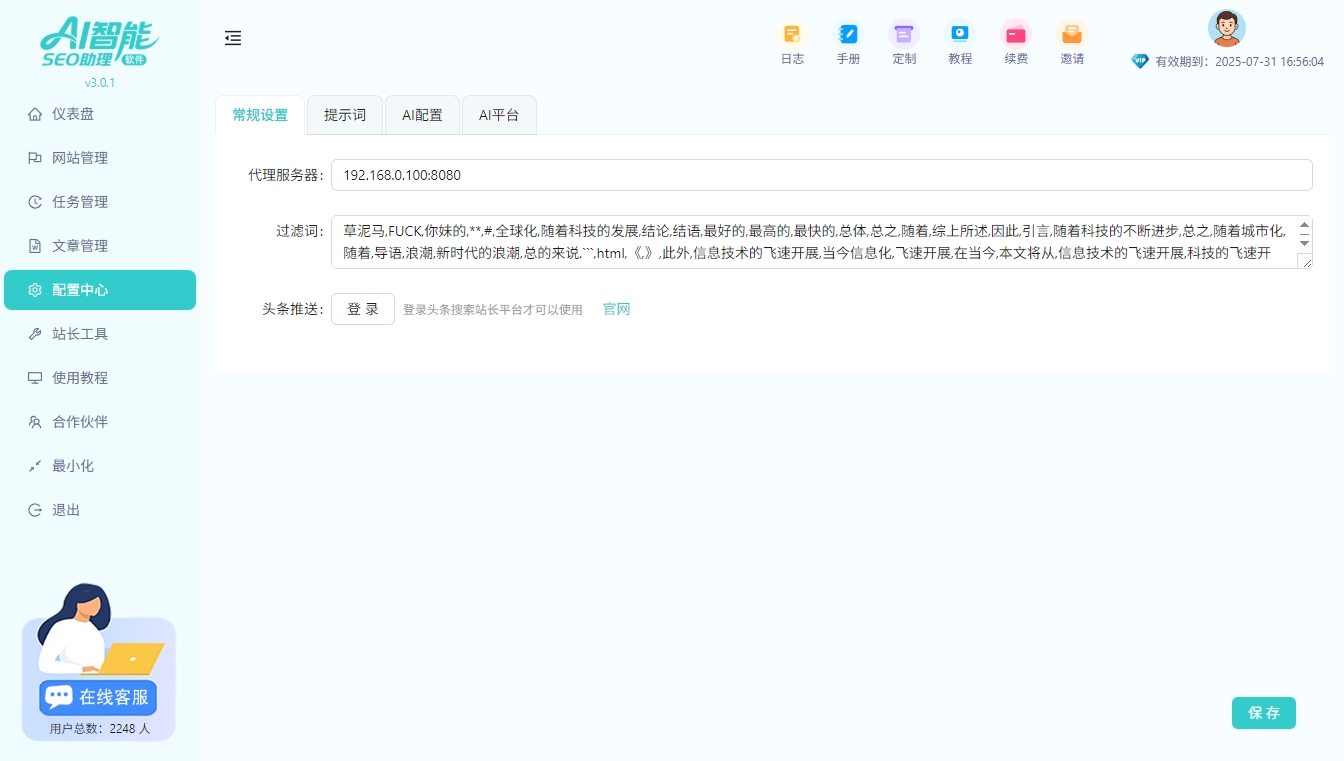
Task: Click the 教程 (Tutorial) icon
Action: click(960, 42)
